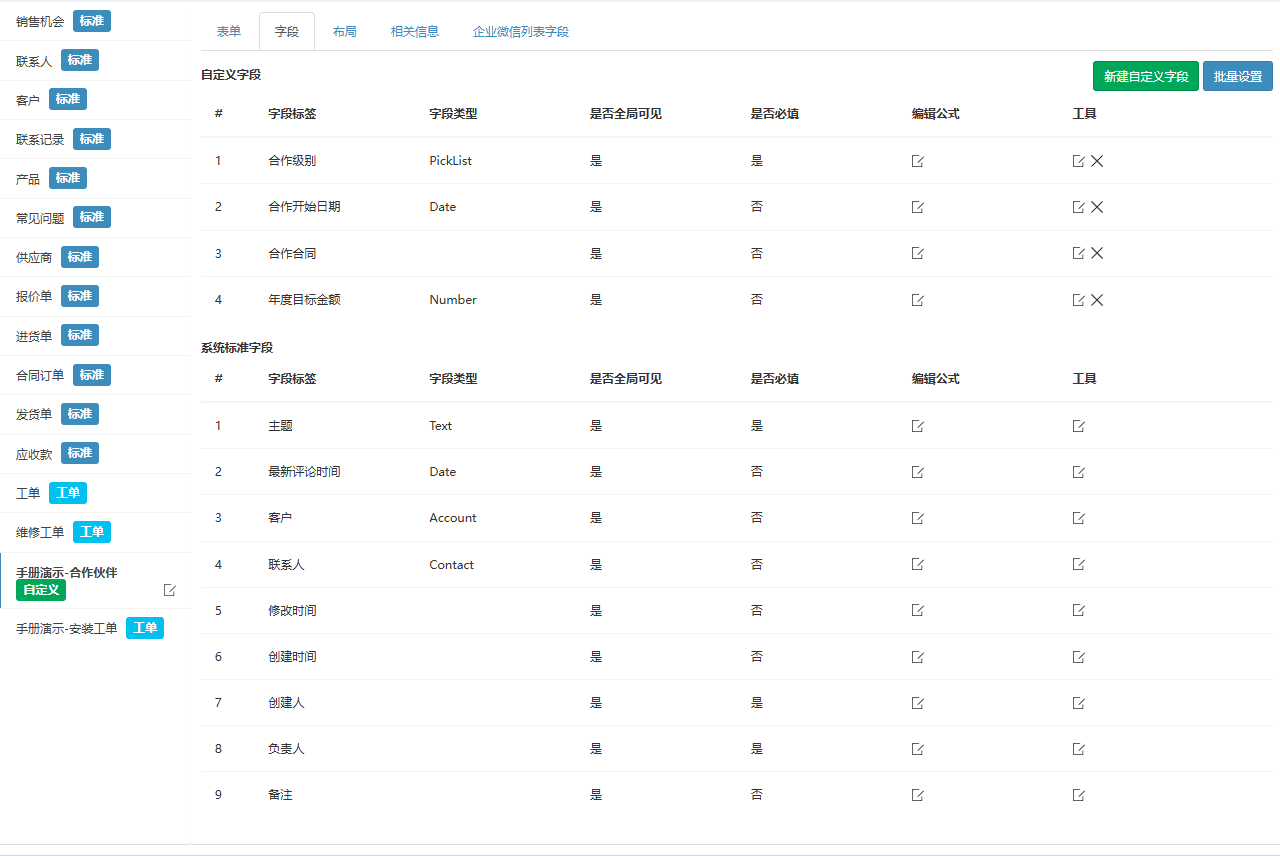
Task: Click the 新建自定义字段 button
Action: (1146, 76)
